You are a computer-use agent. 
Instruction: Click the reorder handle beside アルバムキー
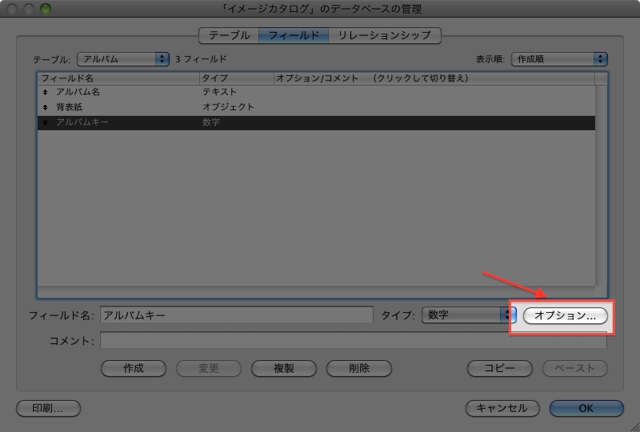[x=45, y=122]
